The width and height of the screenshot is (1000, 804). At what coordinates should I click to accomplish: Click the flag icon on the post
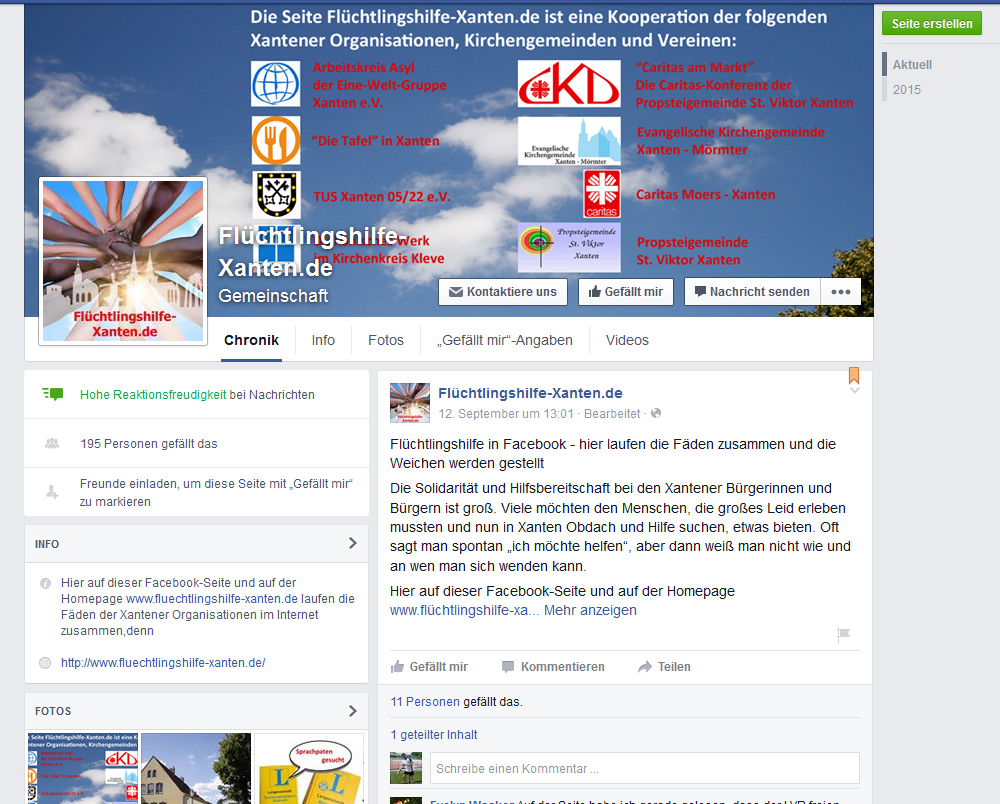click(843, 634)
